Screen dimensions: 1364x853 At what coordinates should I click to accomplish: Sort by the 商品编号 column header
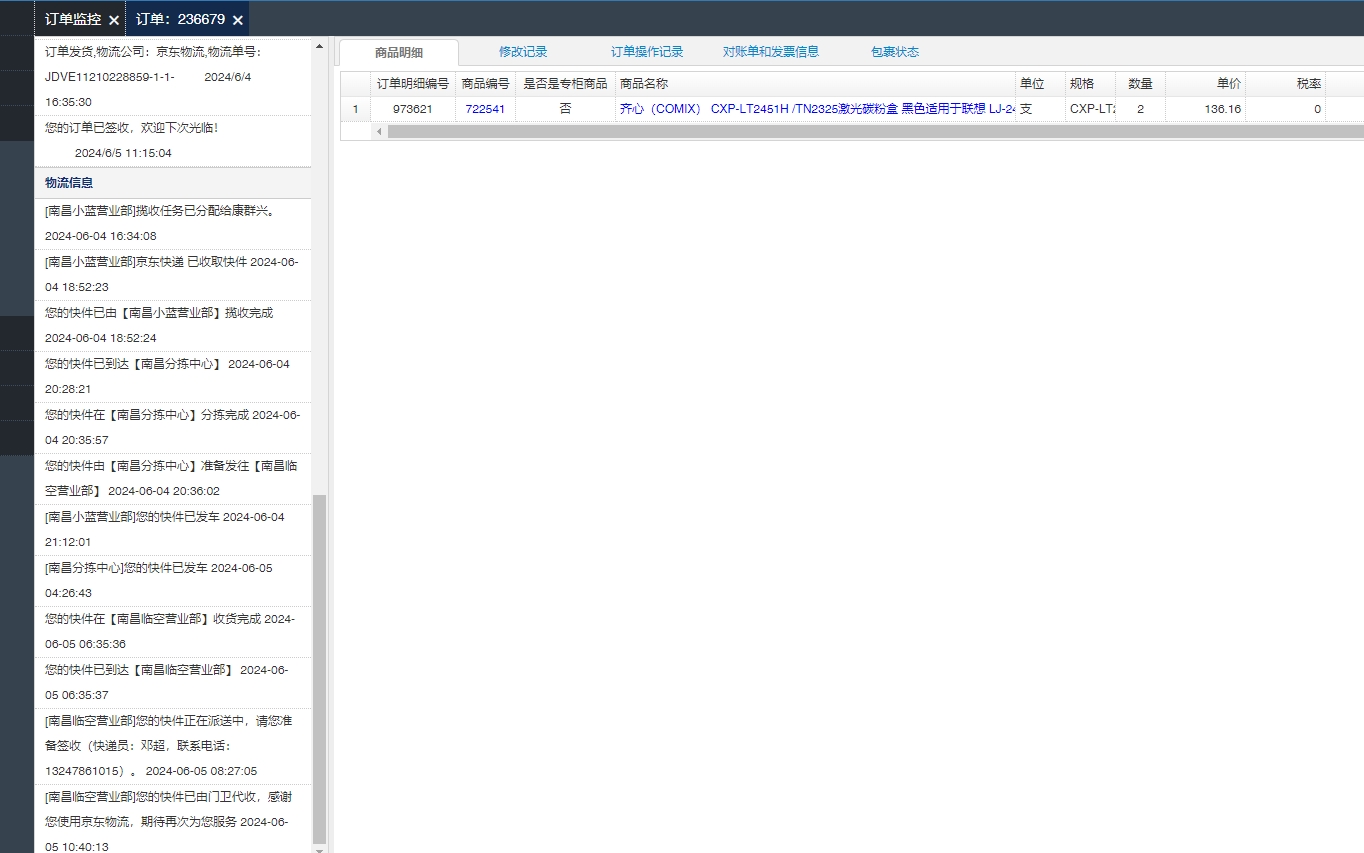coord(485,84)
